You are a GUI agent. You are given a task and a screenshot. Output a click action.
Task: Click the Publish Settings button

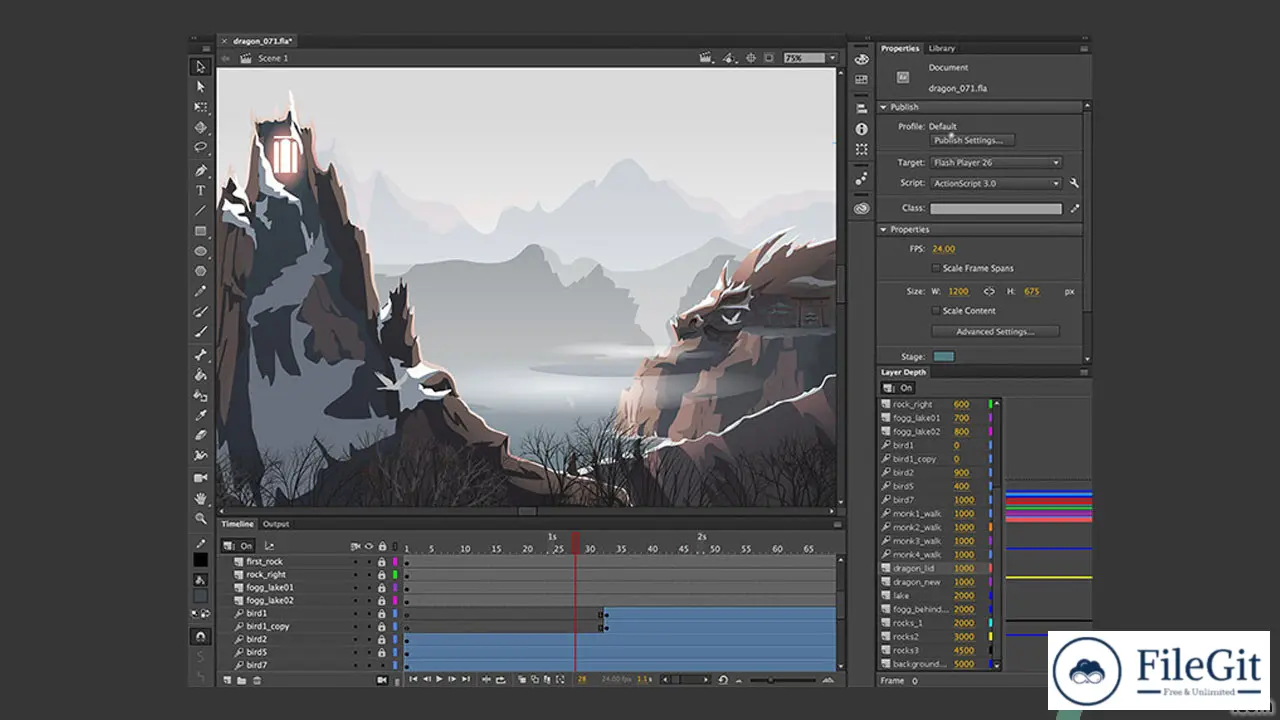973,140
